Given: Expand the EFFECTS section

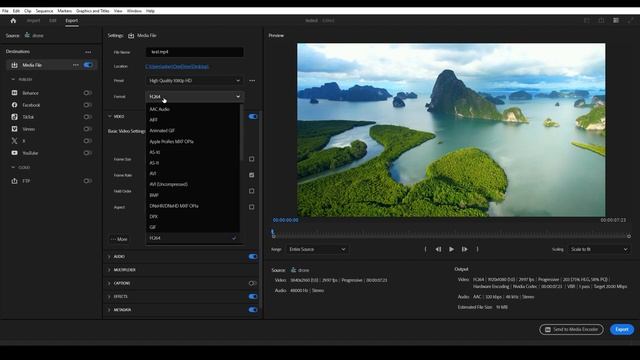Looking at the screenshot, I should pos(109,296).
